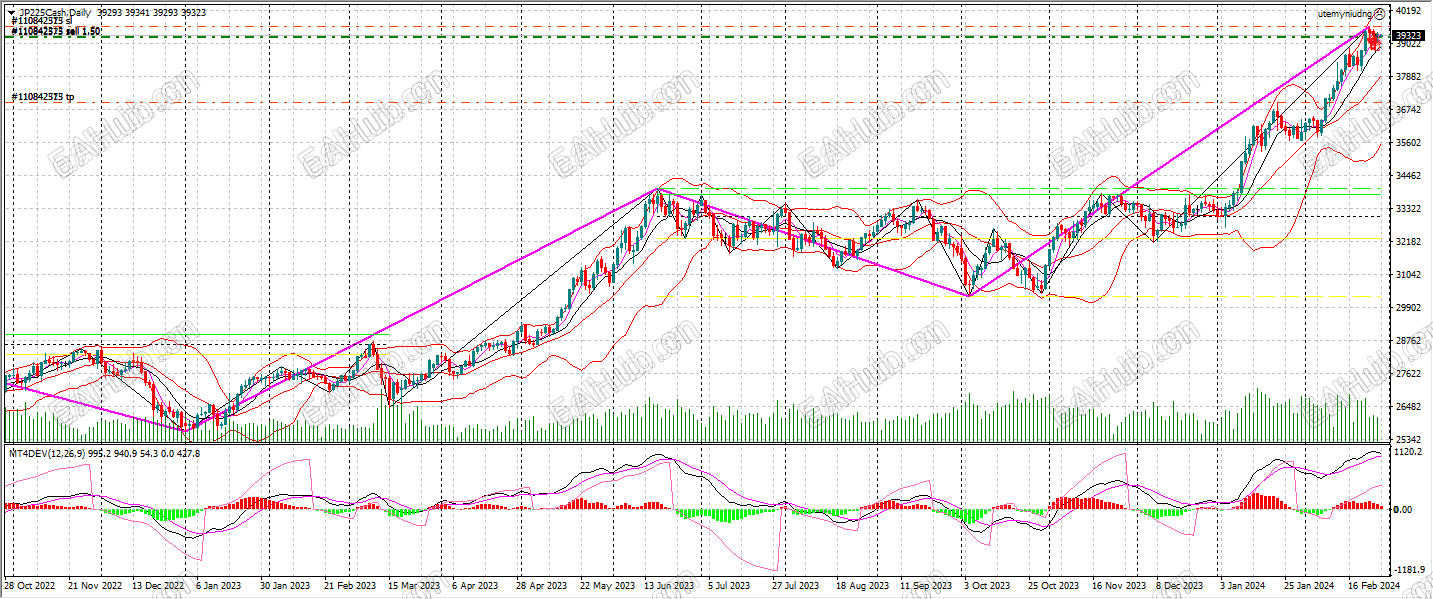
Task: Click the 33322 price scale label
Action: 1408,209
